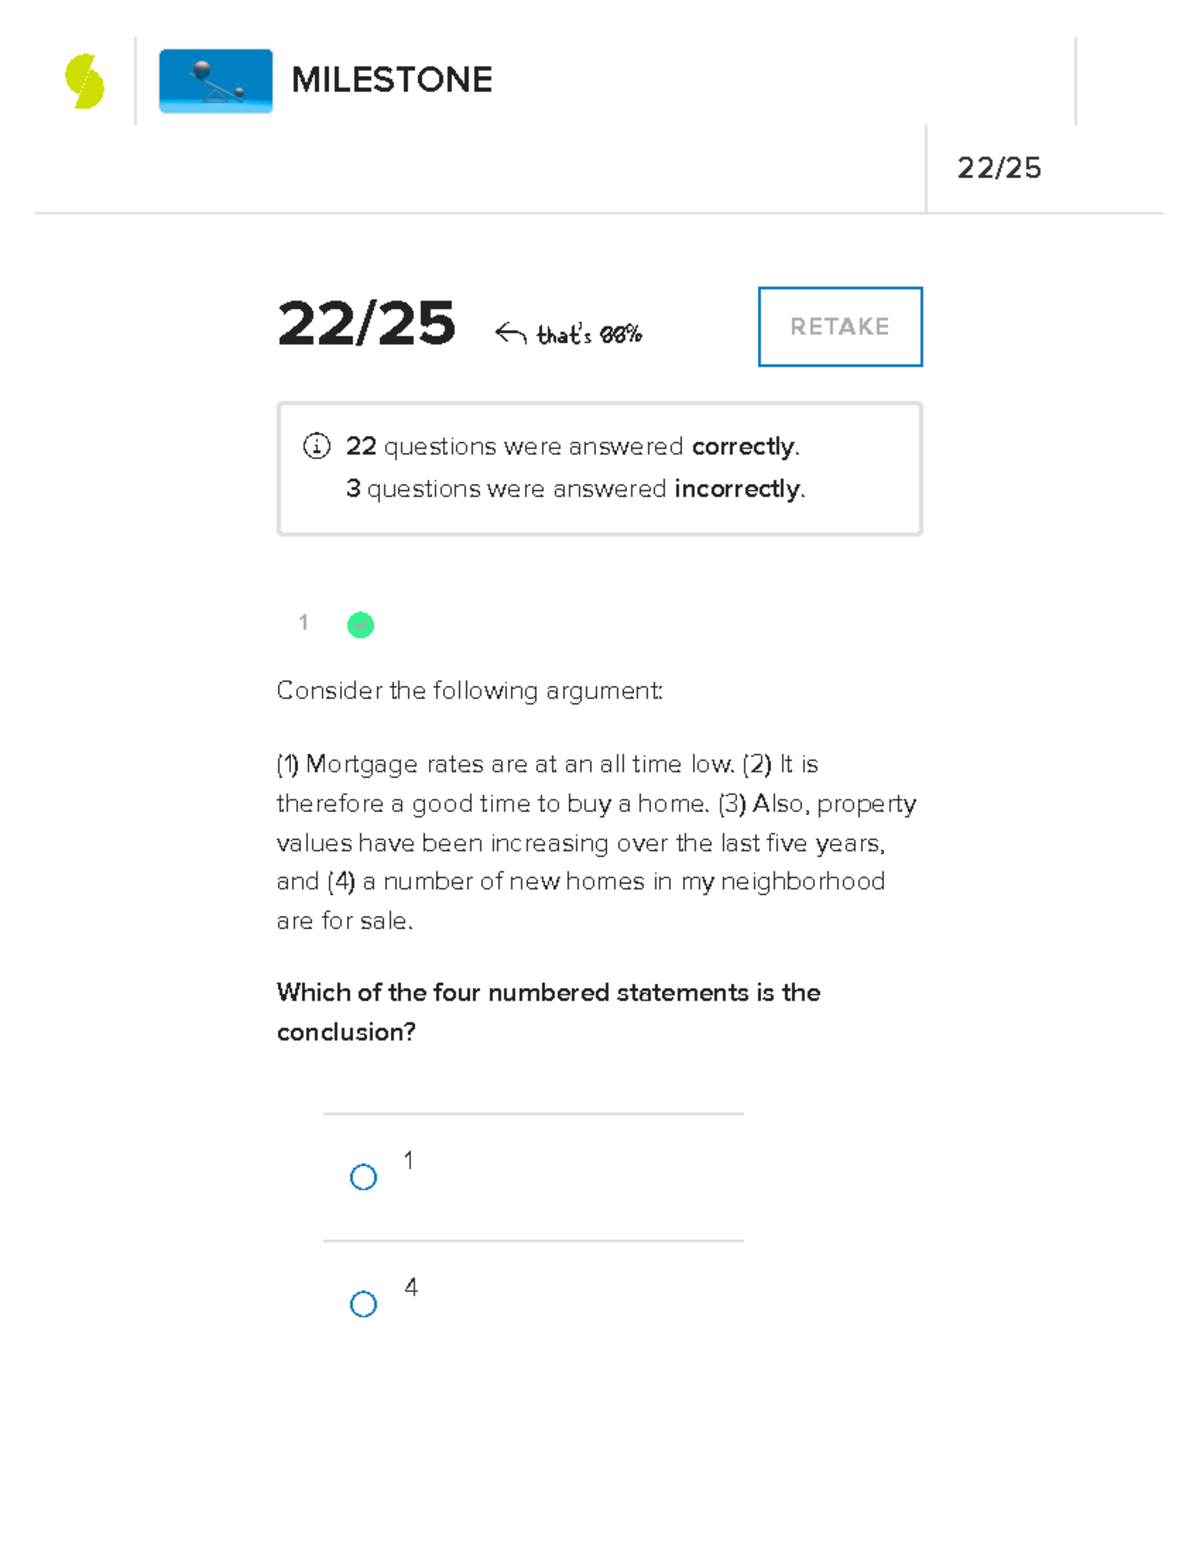Image resolution: width=1200 pixels, height=1553 pixels.
Task: Click the 22/25 score in the top header
Action: [x=1001, y=168]
